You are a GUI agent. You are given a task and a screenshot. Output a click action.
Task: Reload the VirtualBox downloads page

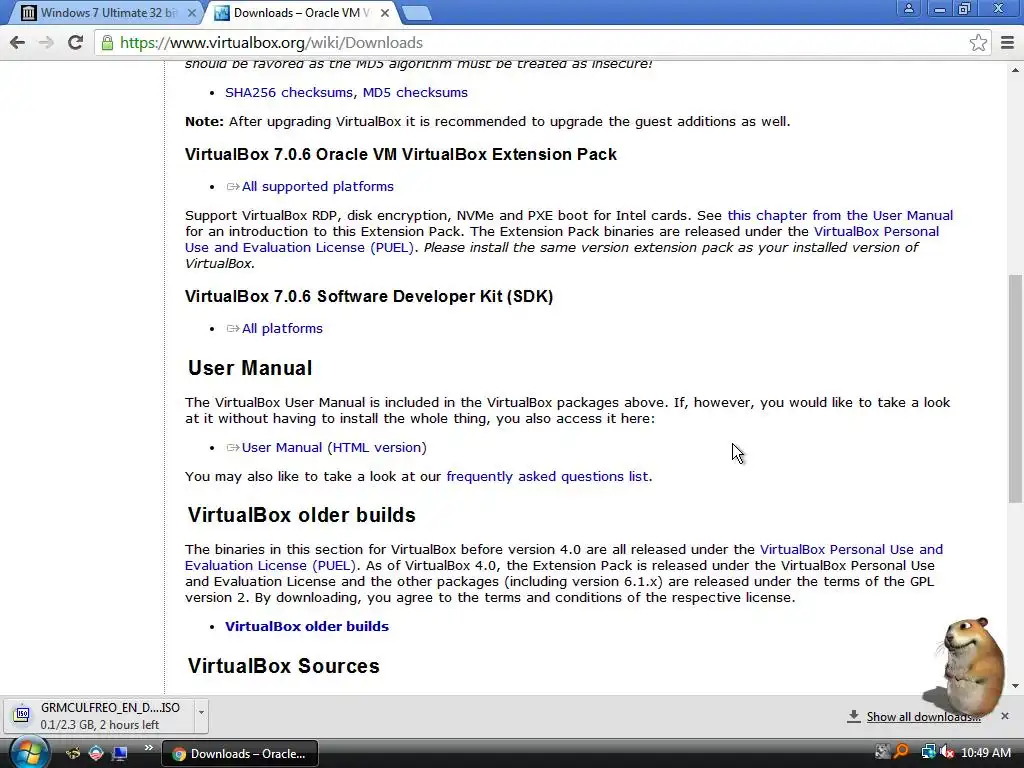tap(76, 43)
